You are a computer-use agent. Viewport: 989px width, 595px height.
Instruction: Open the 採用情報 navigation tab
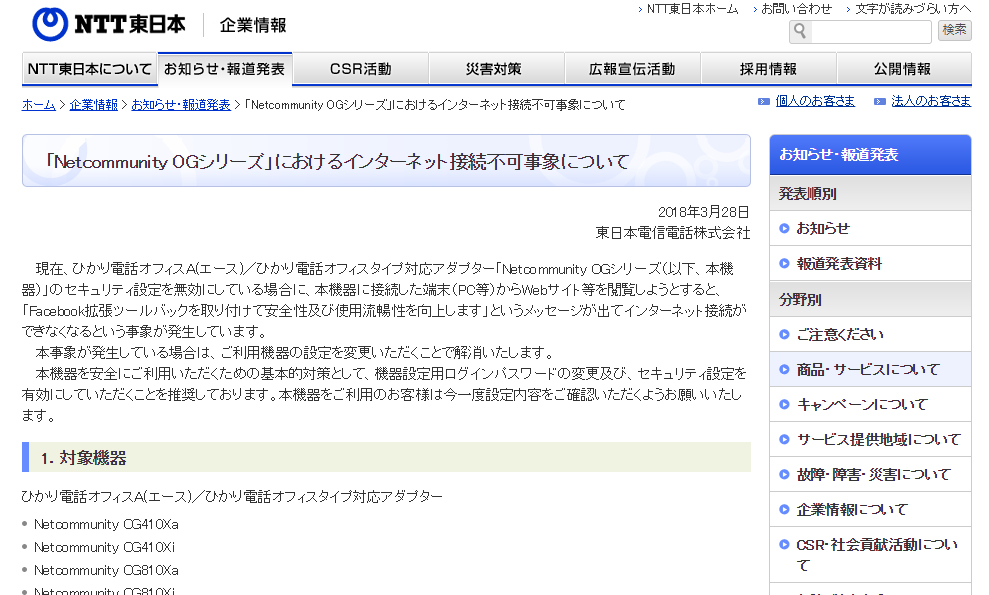coord(768,68)
